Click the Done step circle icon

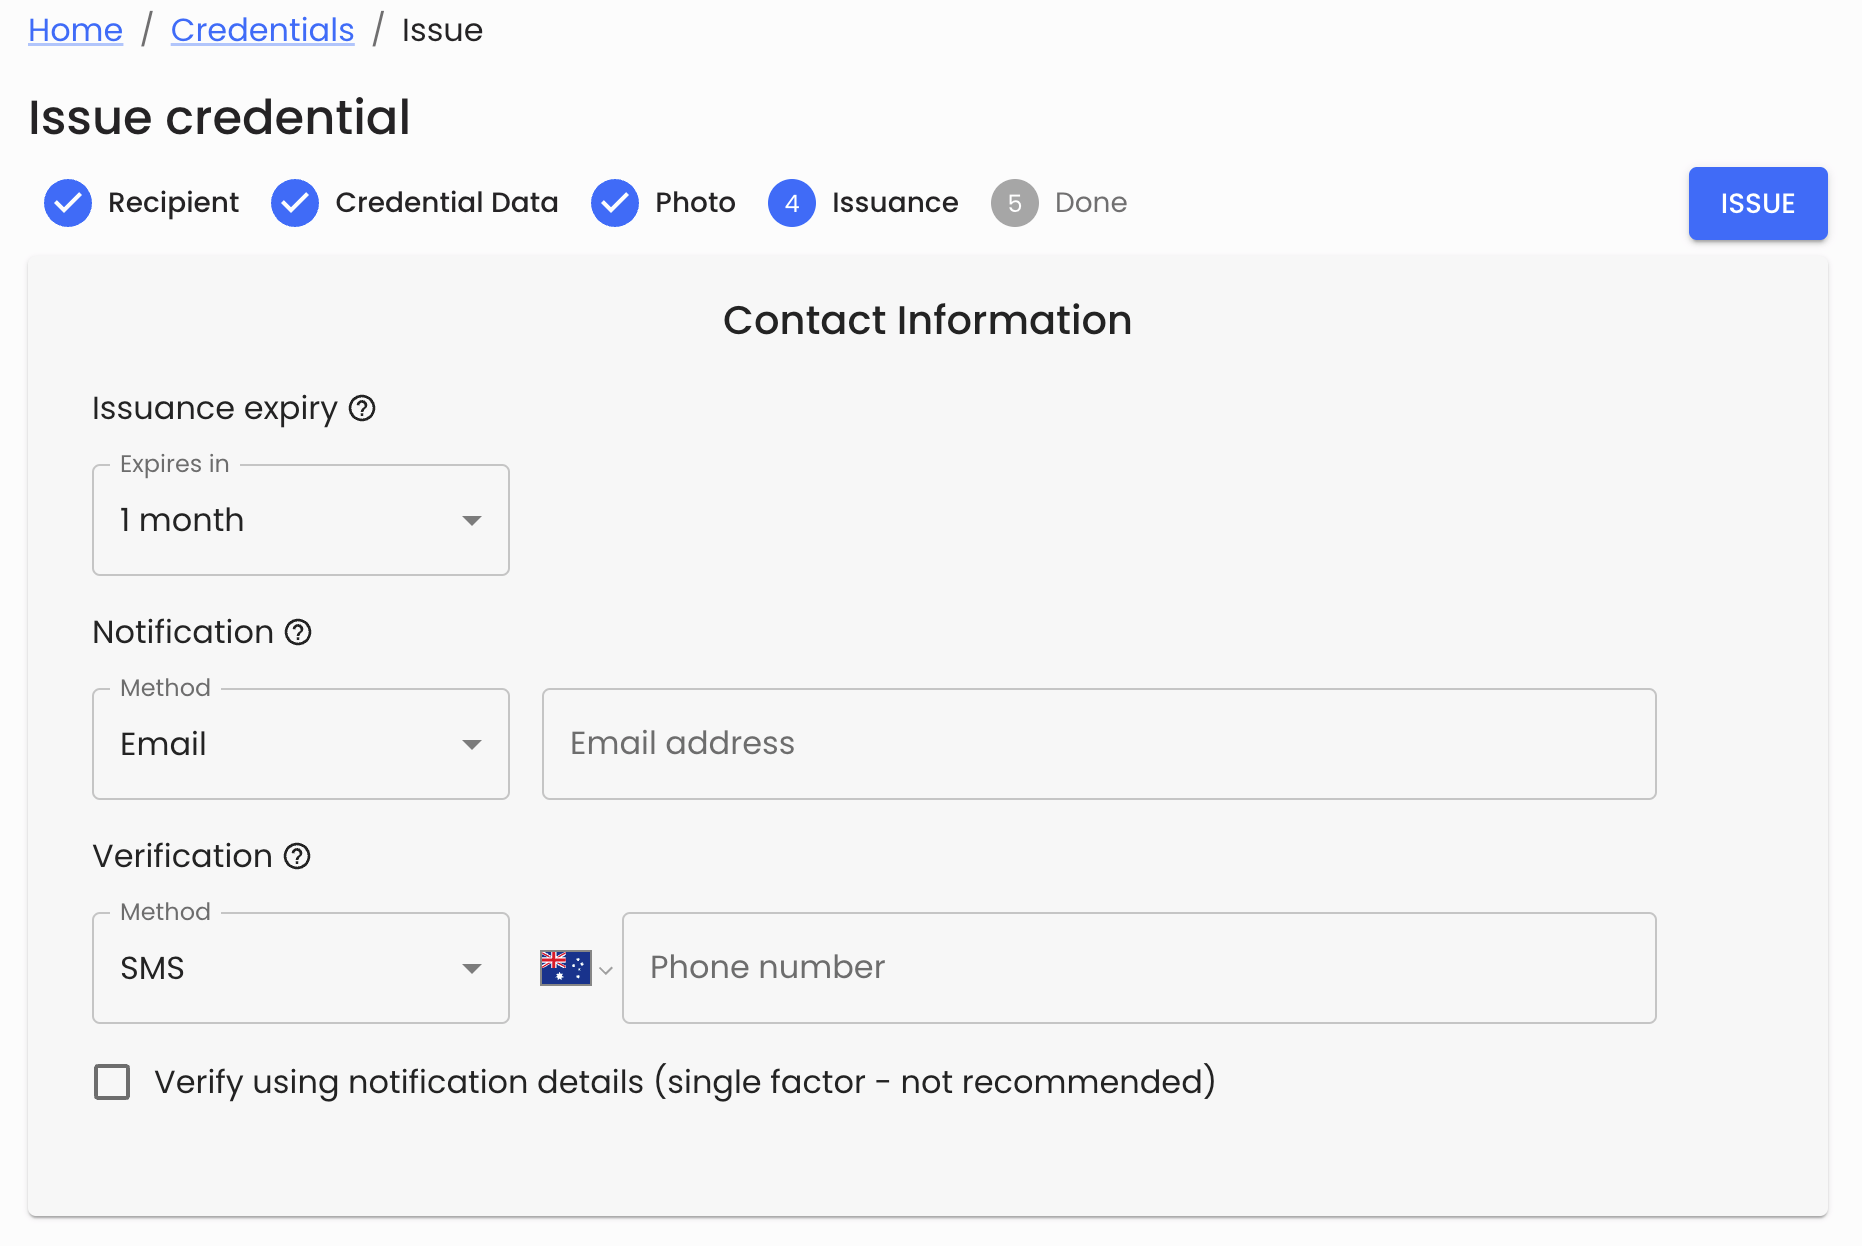[x=1014, y=202]
